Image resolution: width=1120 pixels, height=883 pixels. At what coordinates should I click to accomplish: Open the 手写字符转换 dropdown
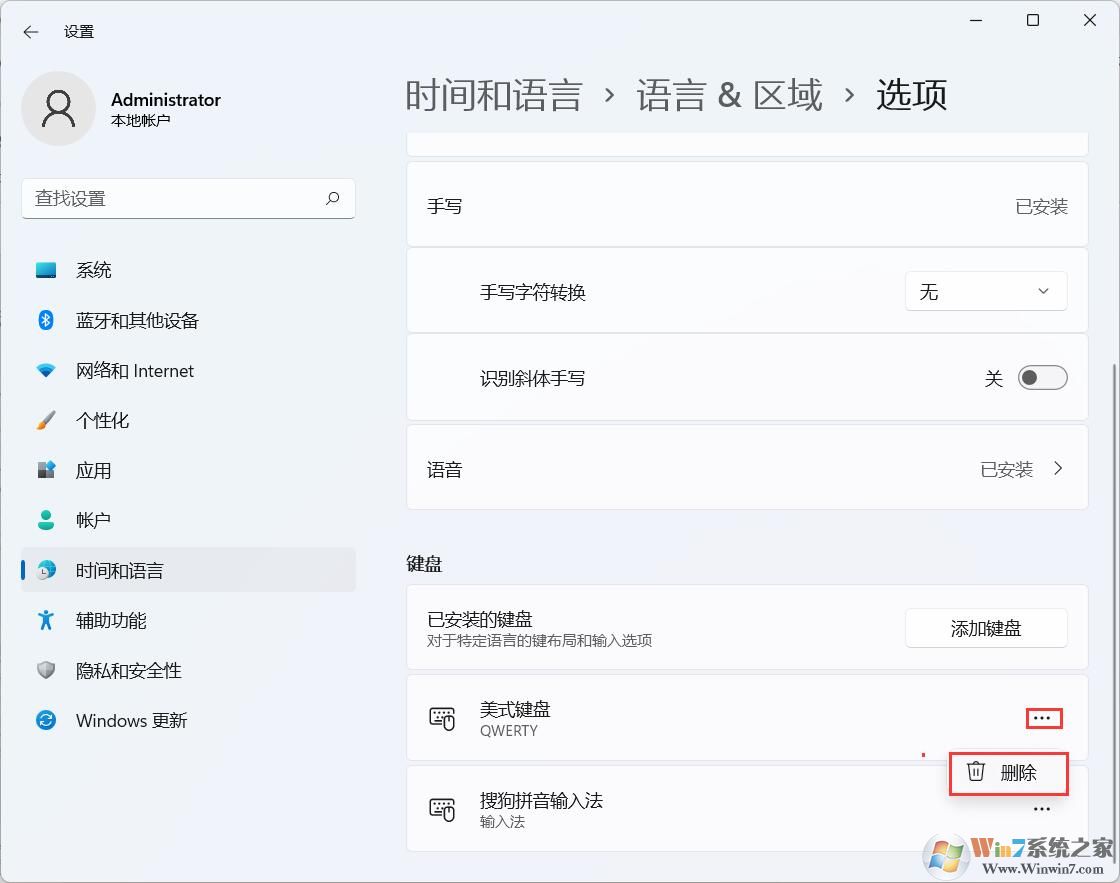pyautogui.click(x=986, y=291)
